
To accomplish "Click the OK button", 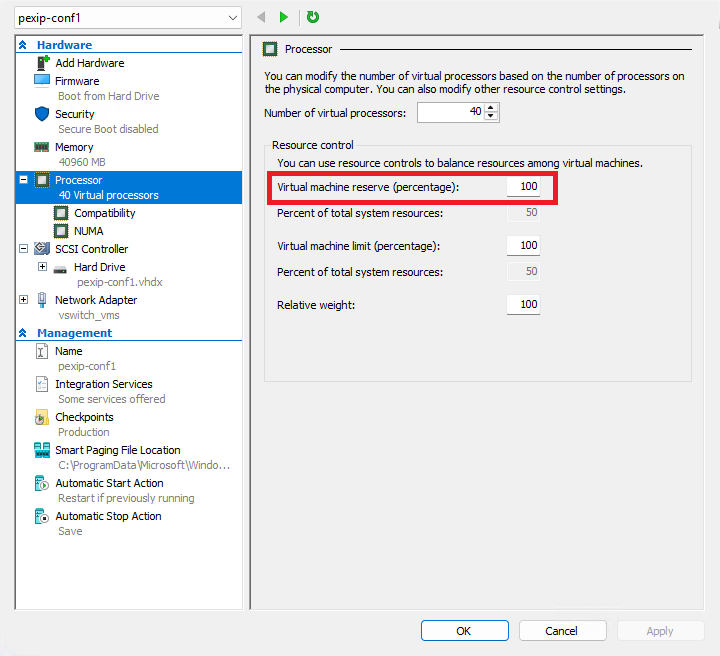I will click(x=464, y=631).
